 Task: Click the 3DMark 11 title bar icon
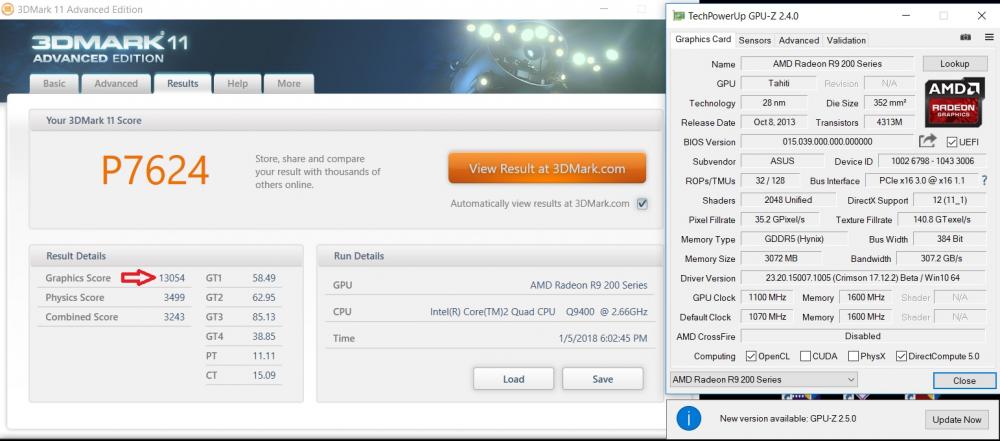8,9
